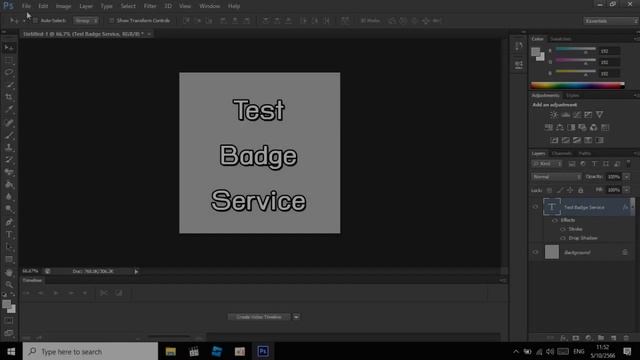640x360 pixels.
Task: Click foreground color swatch in Color panel
Action: 536,51
